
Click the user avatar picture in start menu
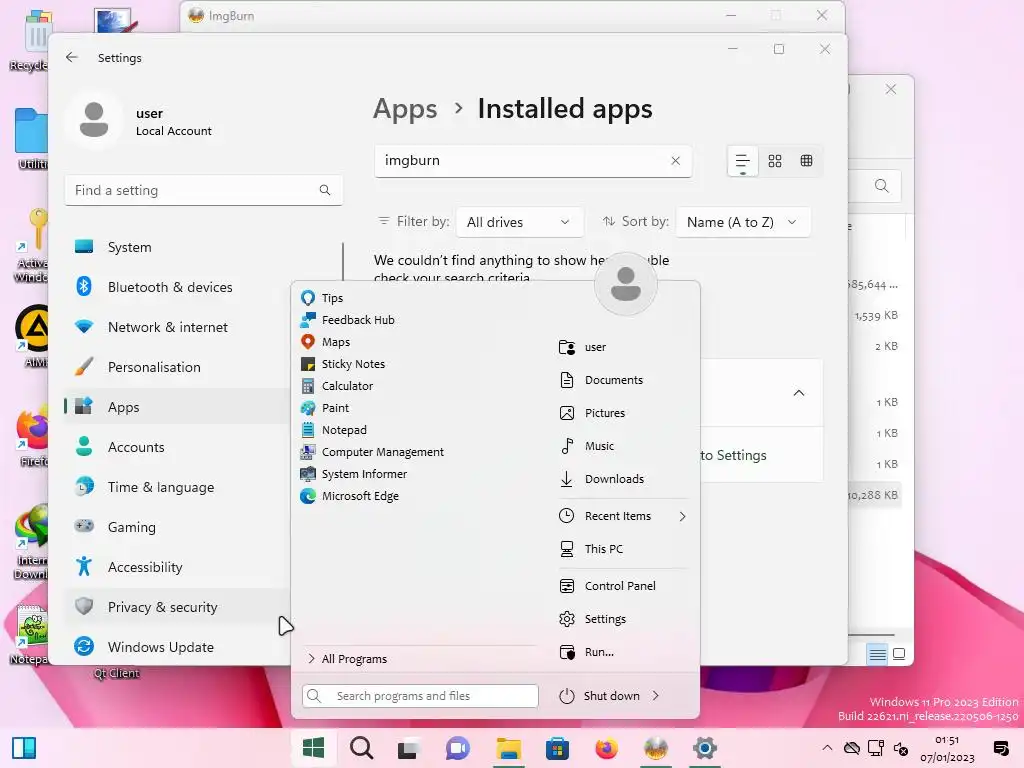(x=626, y=284)
